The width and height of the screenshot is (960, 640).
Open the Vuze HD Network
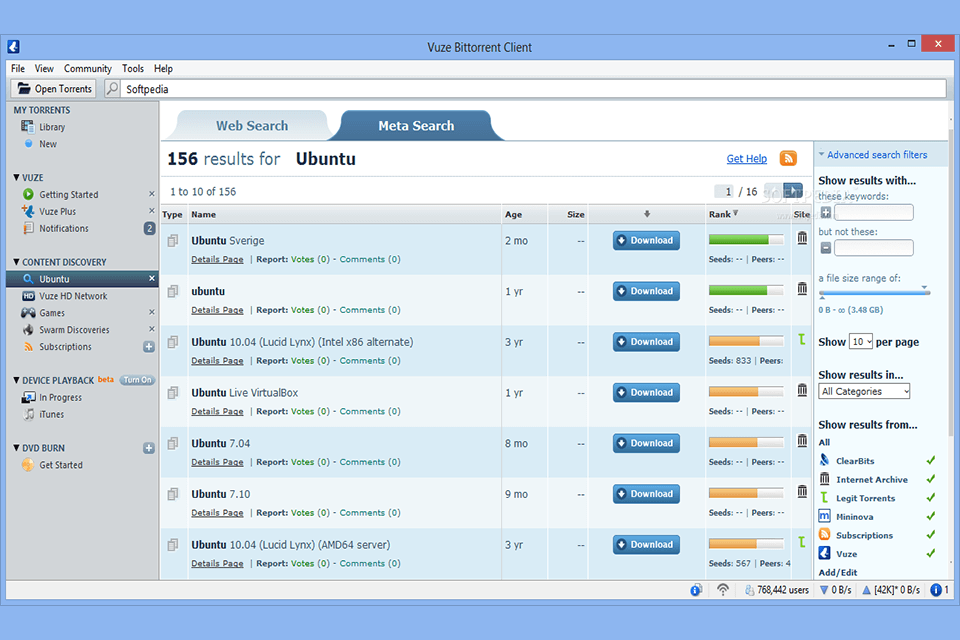click(x=73, y=296)
